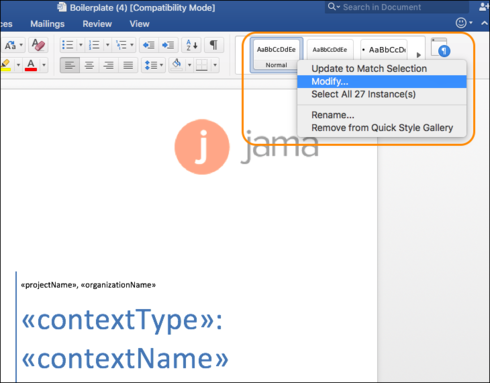The width and height of the screenshot is (490, 383).
Task: Open the numbering dropdown arrow
Action: tap(107, 45)
